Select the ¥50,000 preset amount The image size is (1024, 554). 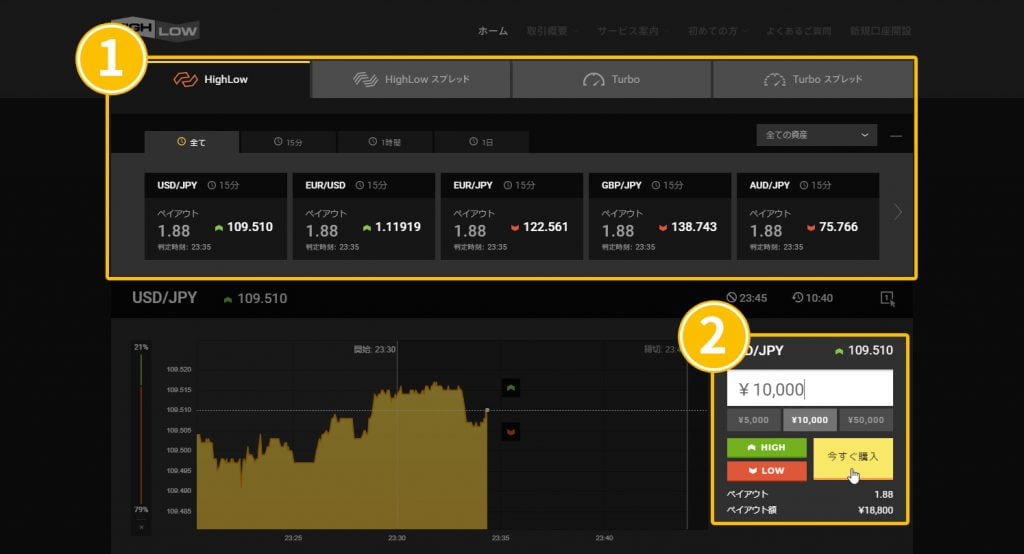[865, 421]
